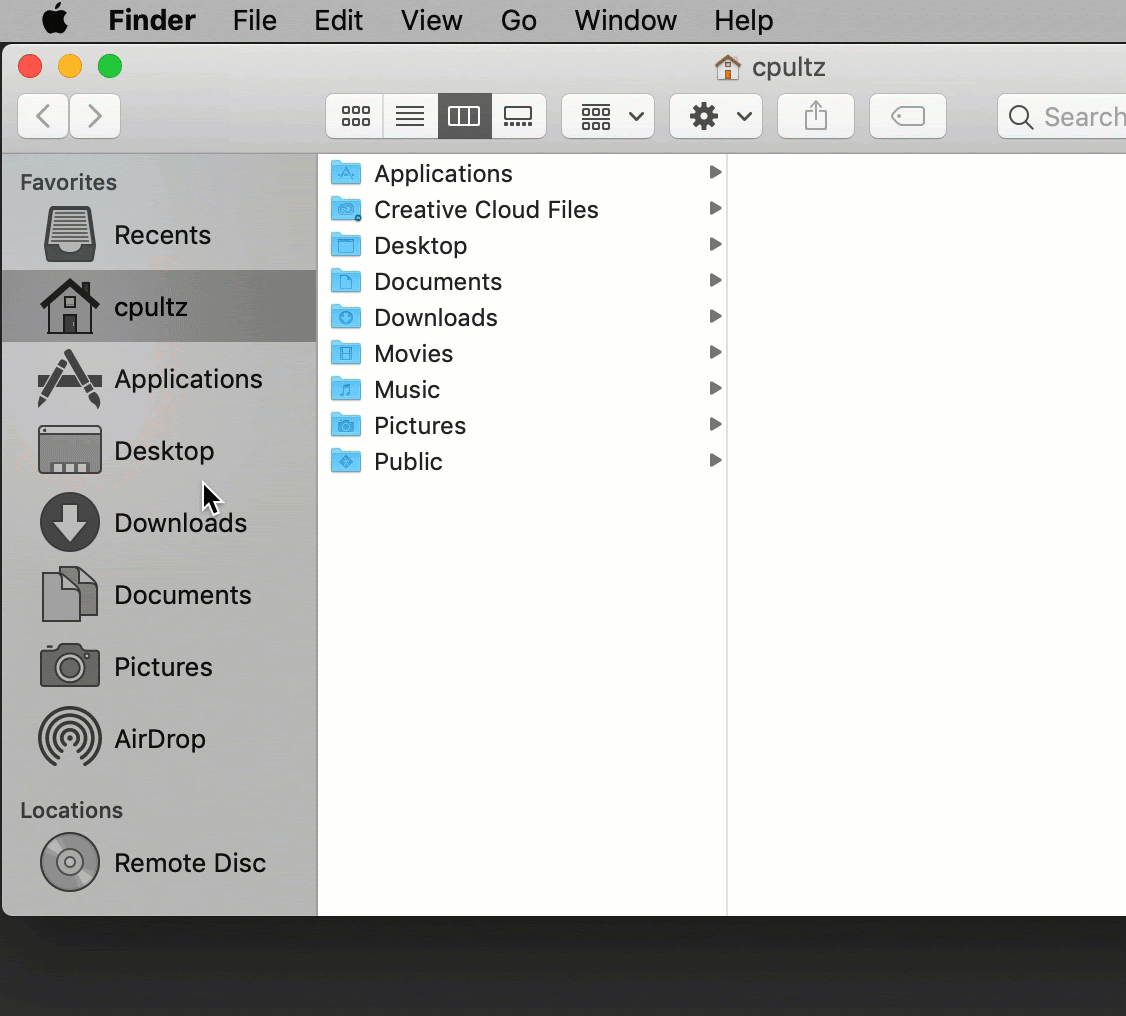Select the Recents label in Favorites
The image size is (1126, 1016).
162,235
